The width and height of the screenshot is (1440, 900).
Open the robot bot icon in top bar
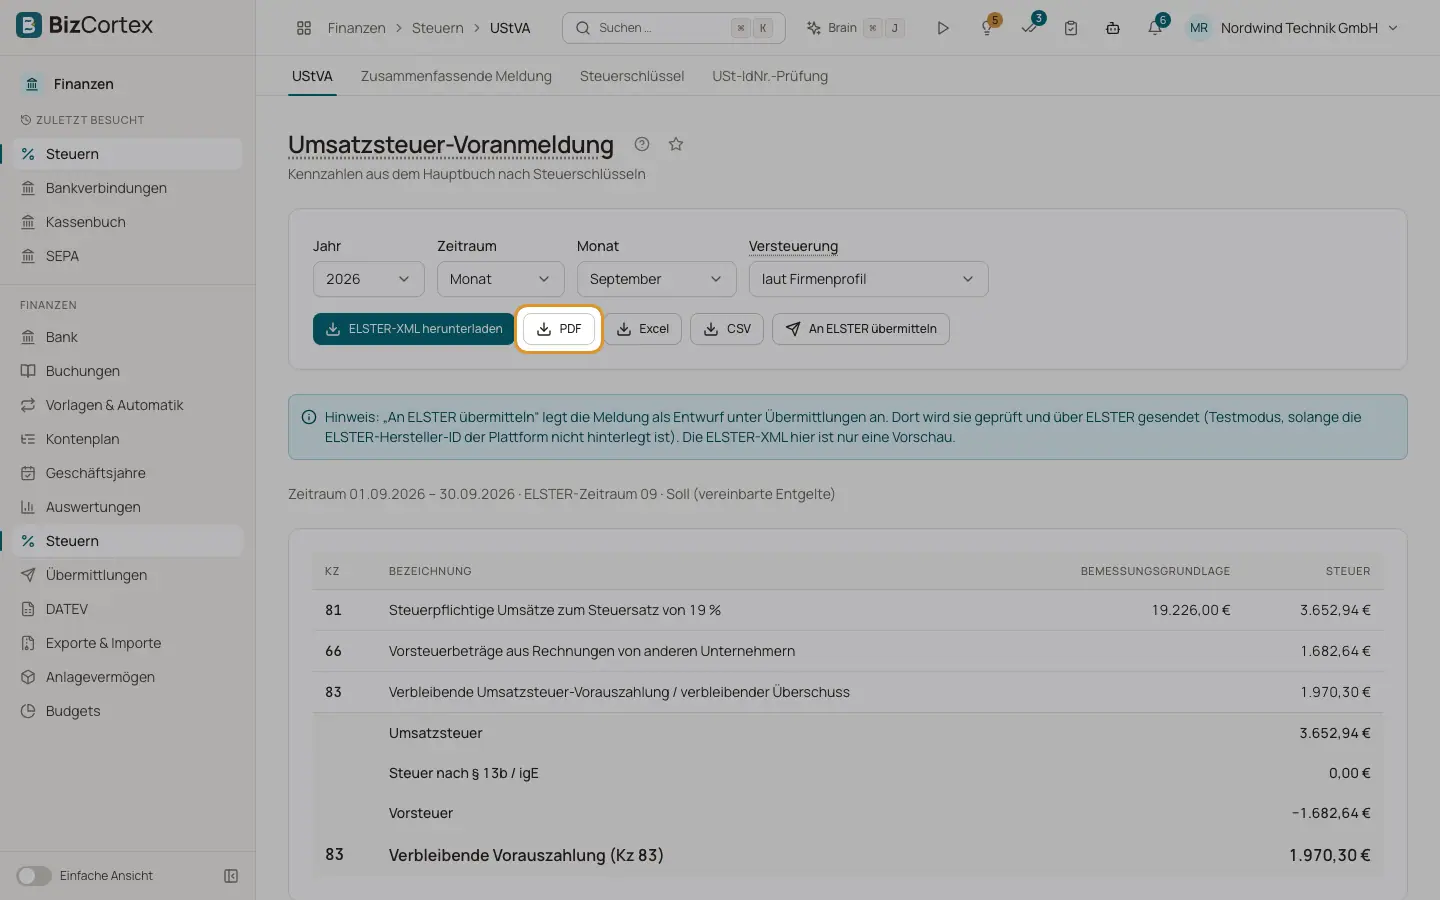point(1113,28)
